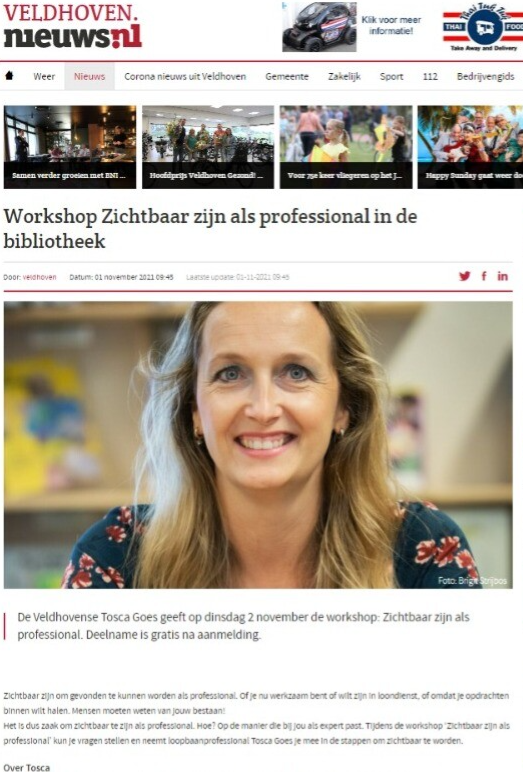Open the Zakelijk menu item

[x=344, y=76]
